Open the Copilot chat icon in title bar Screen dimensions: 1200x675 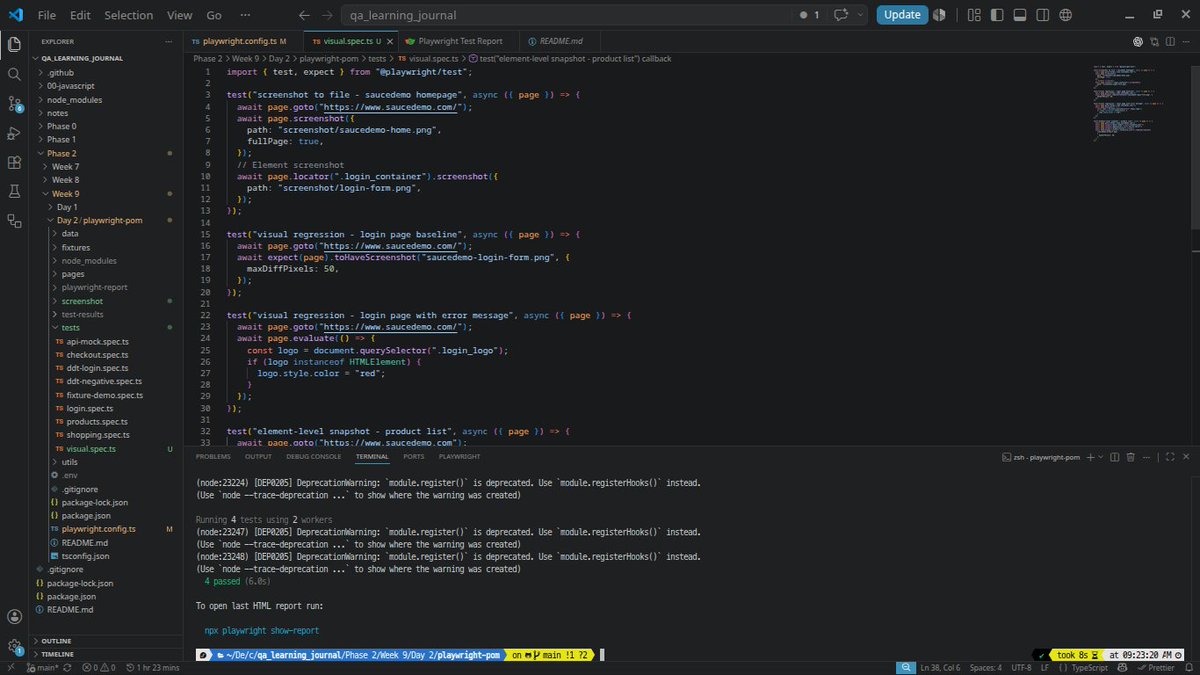click(840, 15)
